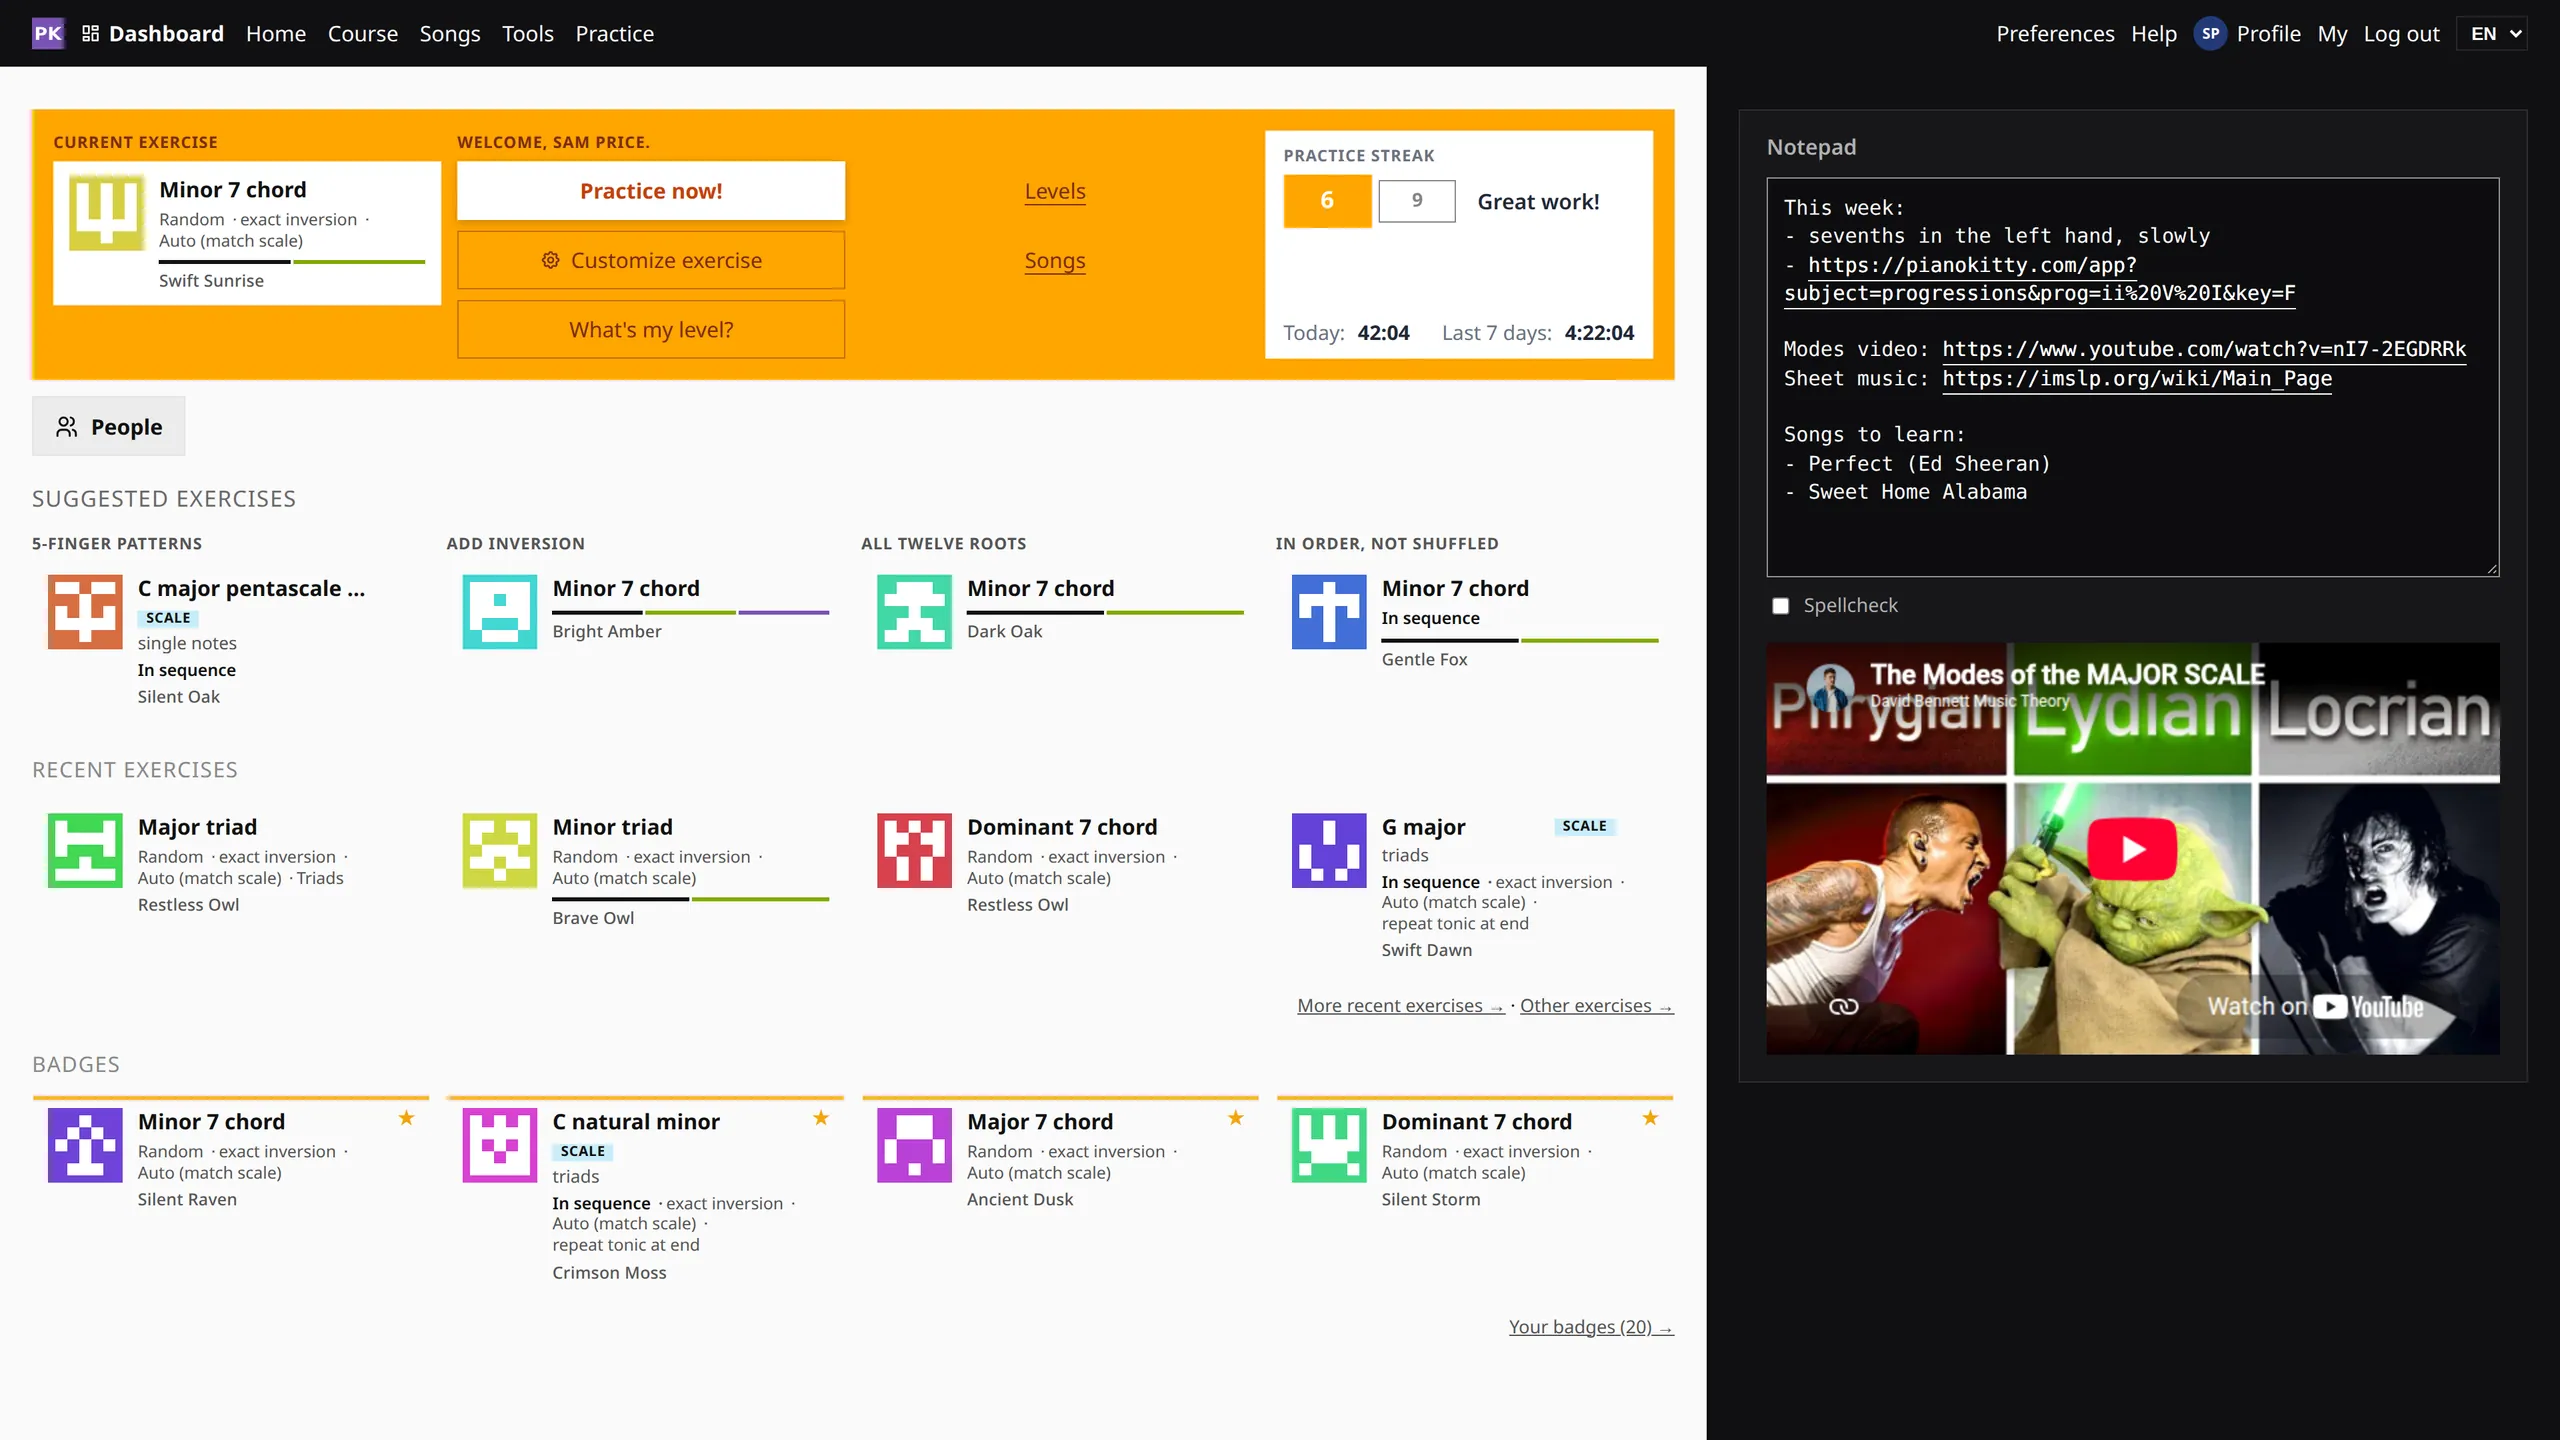Follow the More recent exercises link

click(1400, 1006)
